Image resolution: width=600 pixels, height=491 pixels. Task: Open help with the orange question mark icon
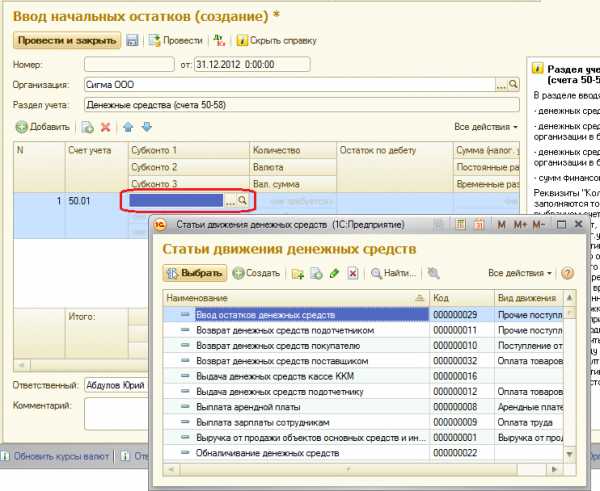point(567,273)
